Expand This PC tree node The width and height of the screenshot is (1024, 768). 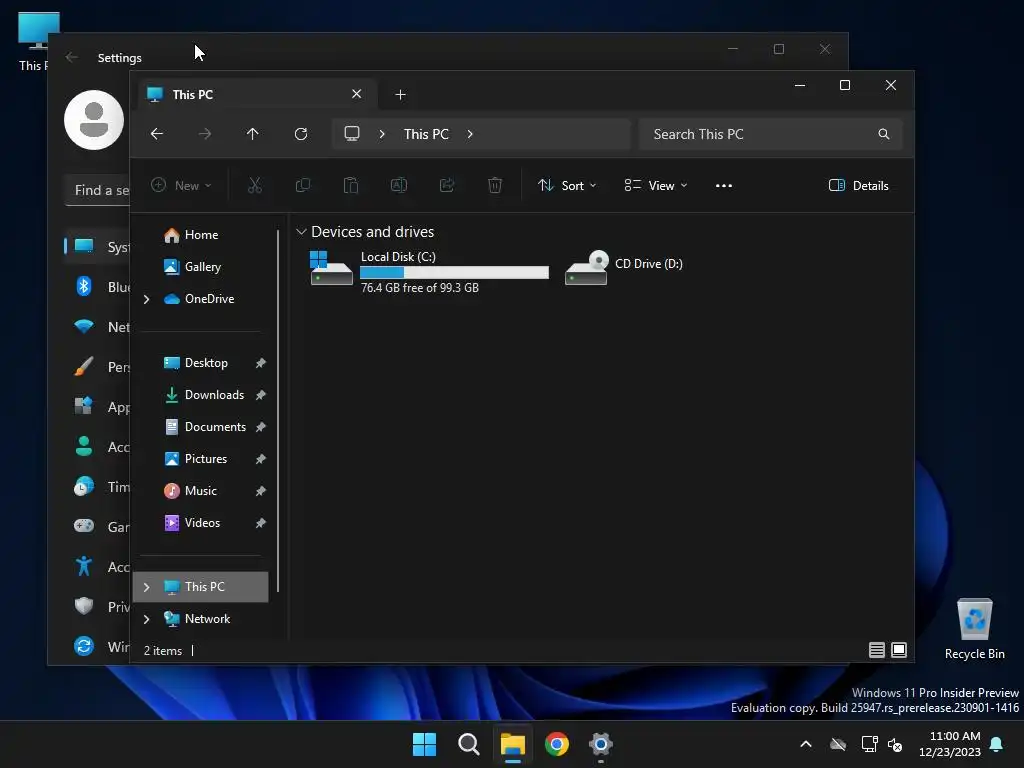click(146, 587)
